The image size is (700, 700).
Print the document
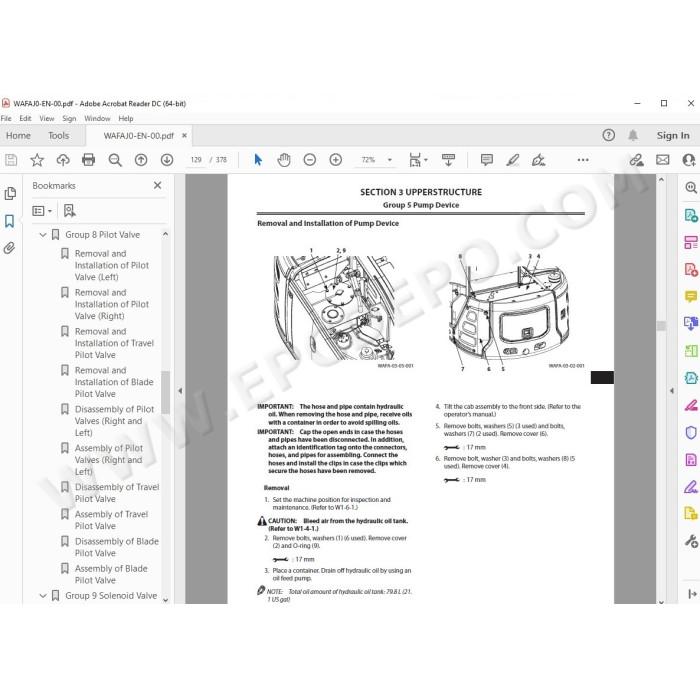(x=88, y=160)
